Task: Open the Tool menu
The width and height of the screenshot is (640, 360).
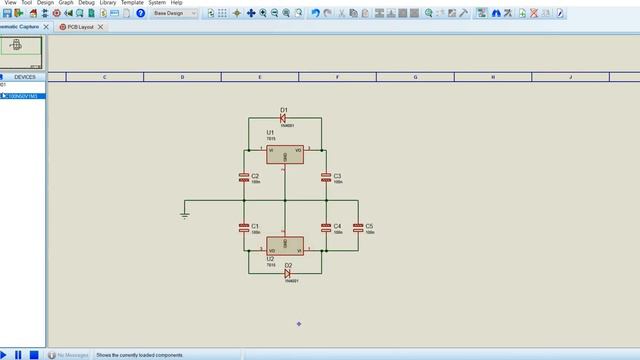Action: (27, 2)
